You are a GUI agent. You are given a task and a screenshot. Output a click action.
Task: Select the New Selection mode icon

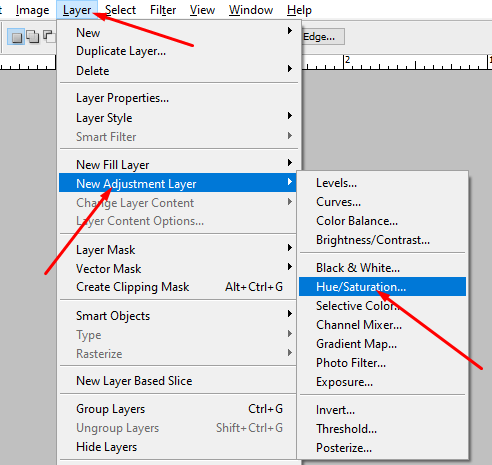click(16, 37)
